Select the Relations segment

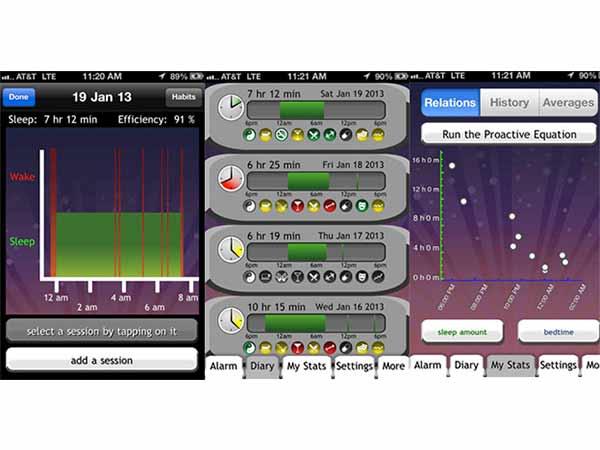[x=449, y=103]
